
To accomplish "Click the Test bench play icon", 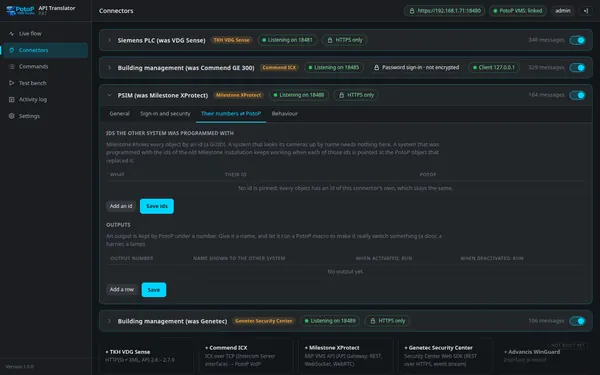I will [x=11, y=83].
